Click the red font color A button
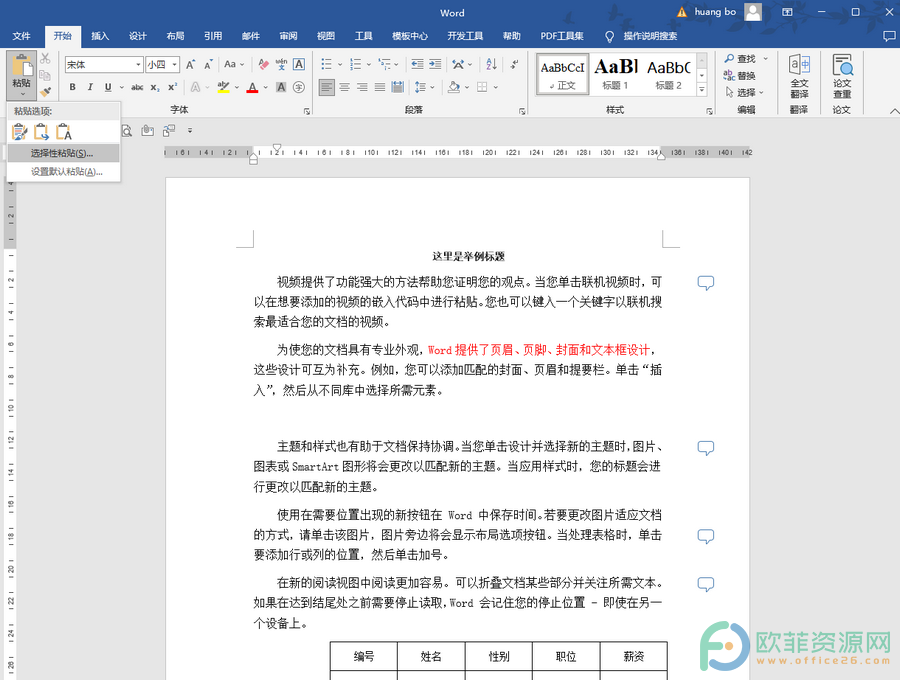This screenshot has width=900, height=680. (x=252, y=87)
